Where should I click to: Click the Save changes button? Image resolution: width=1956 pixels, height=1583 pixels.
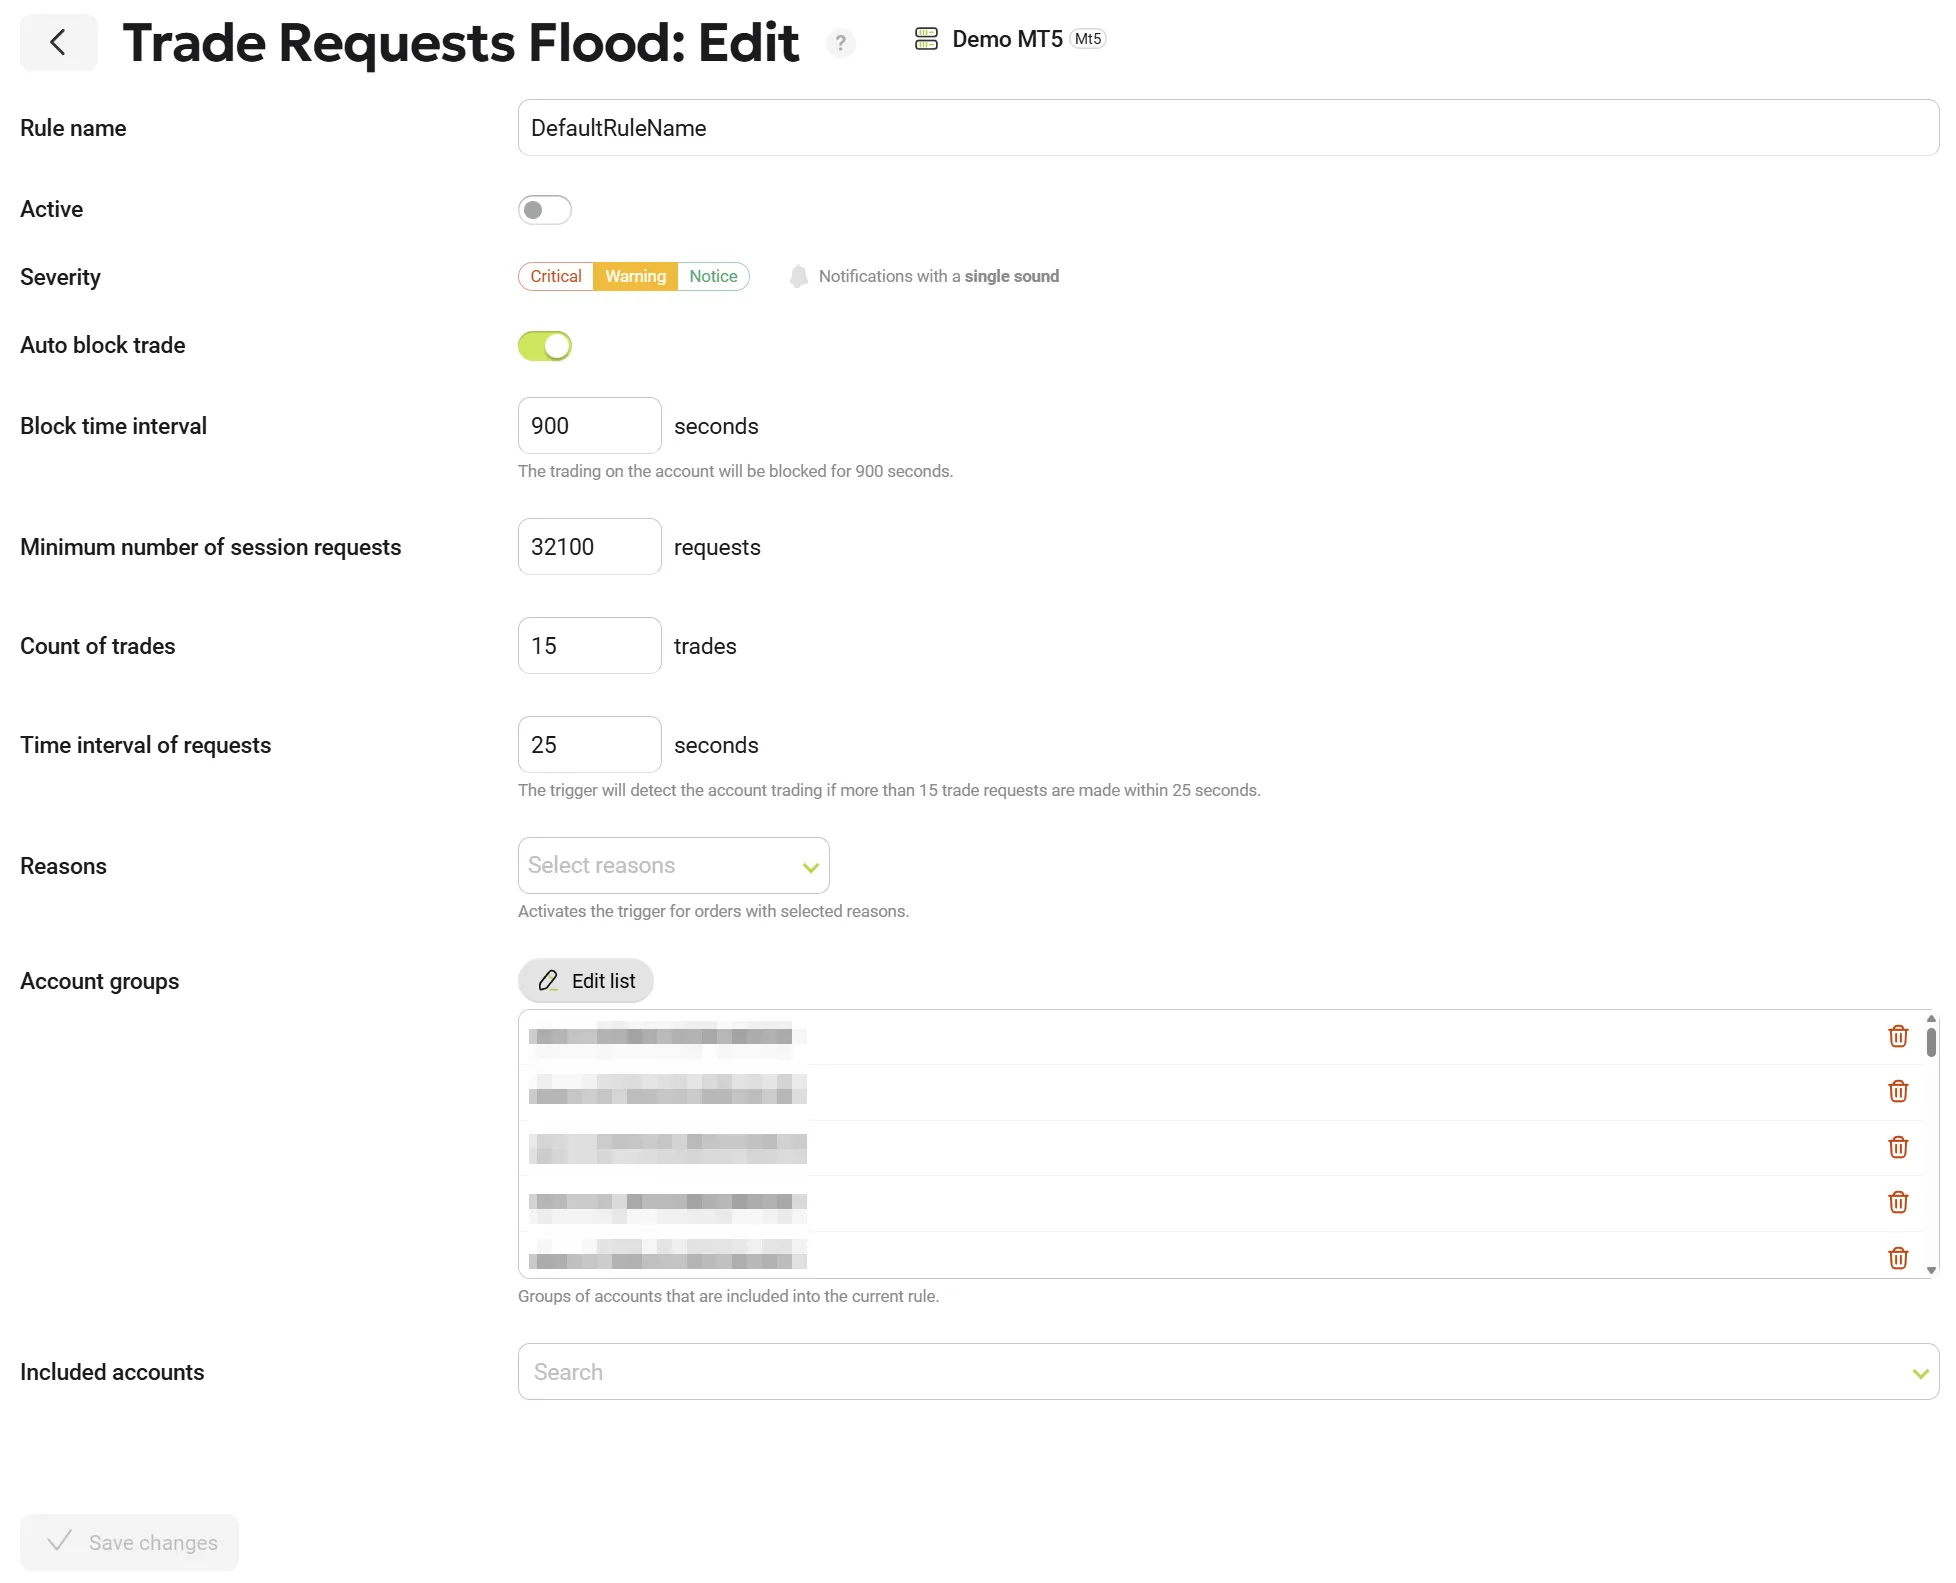(130, 1542)
